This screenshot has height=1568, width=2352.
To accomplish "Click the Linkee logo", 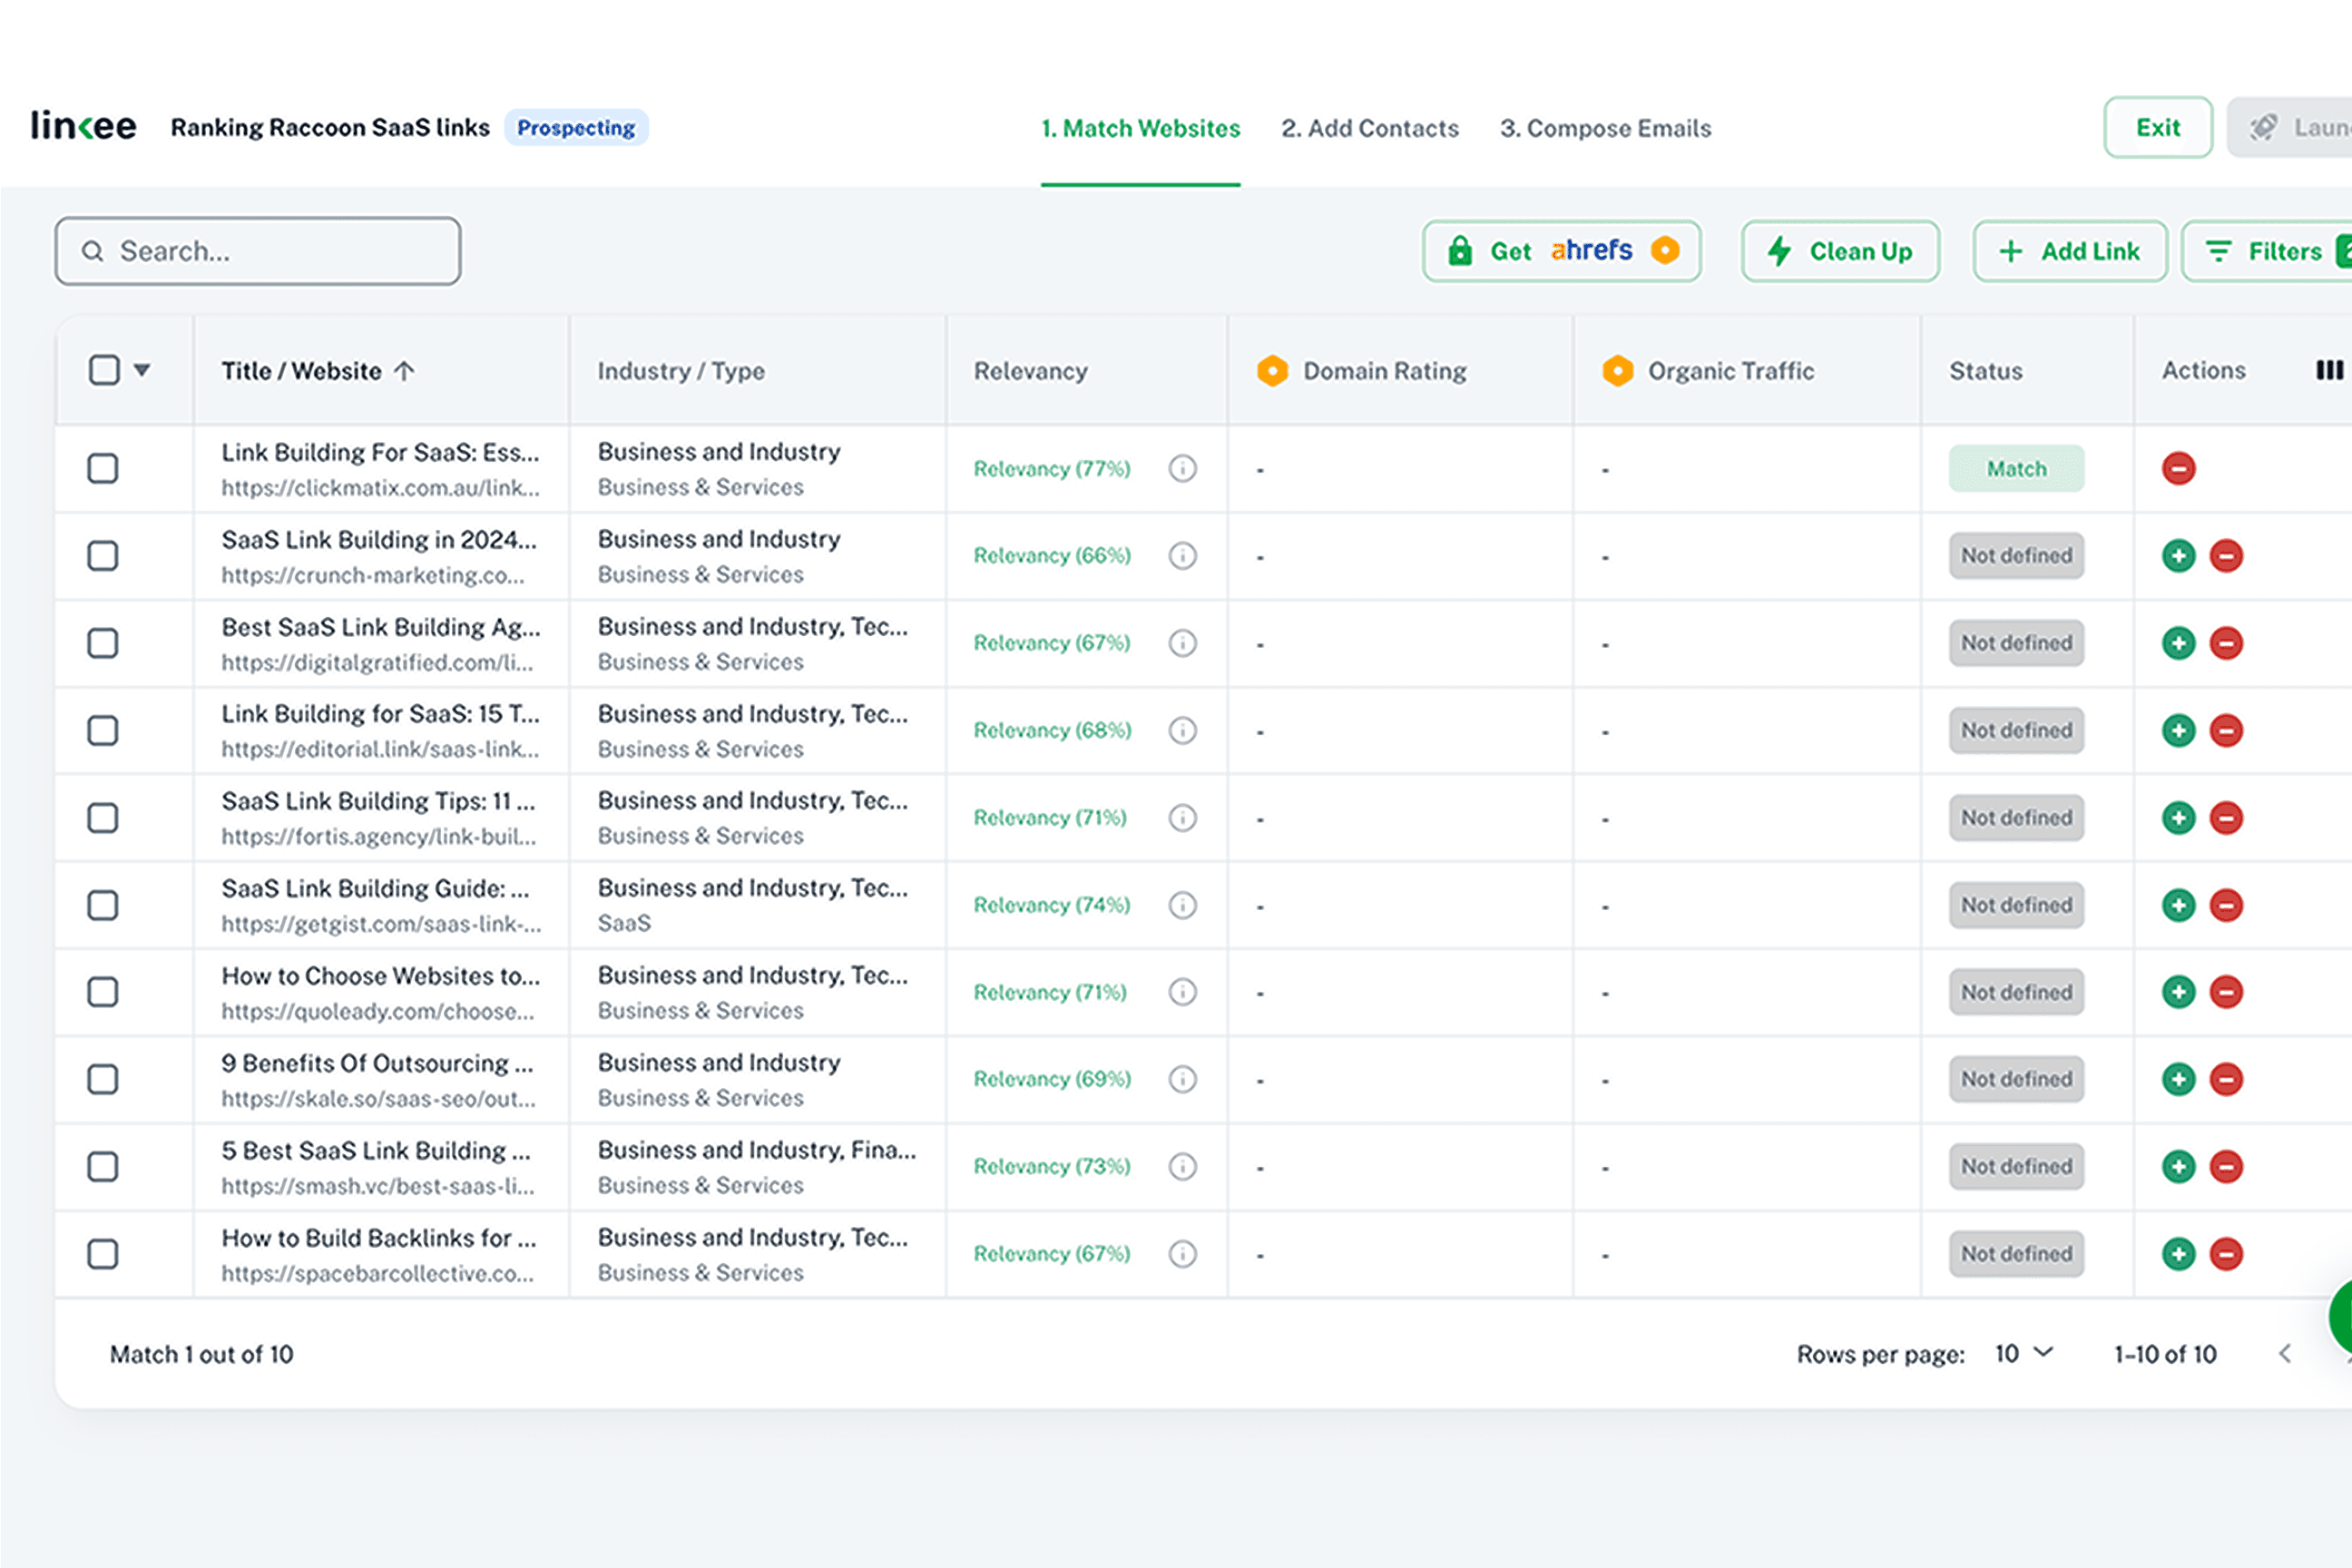I will click(x=83, y=127).
